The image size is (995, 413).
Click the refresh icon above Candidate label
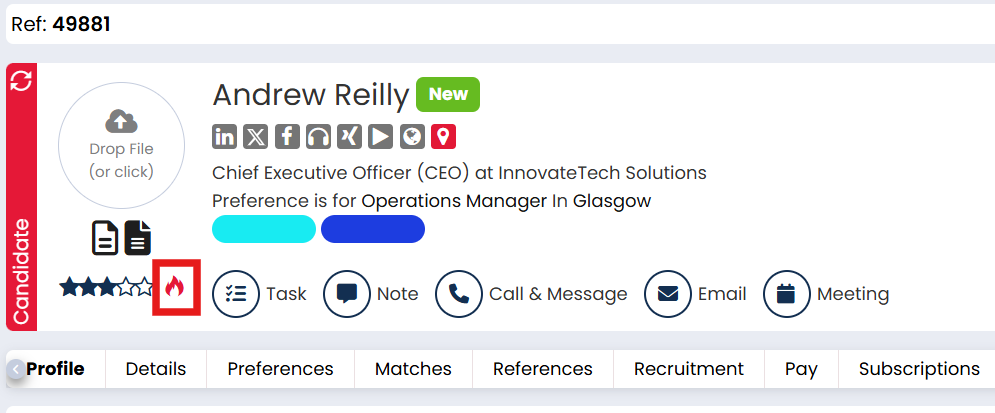click(21, 82)
